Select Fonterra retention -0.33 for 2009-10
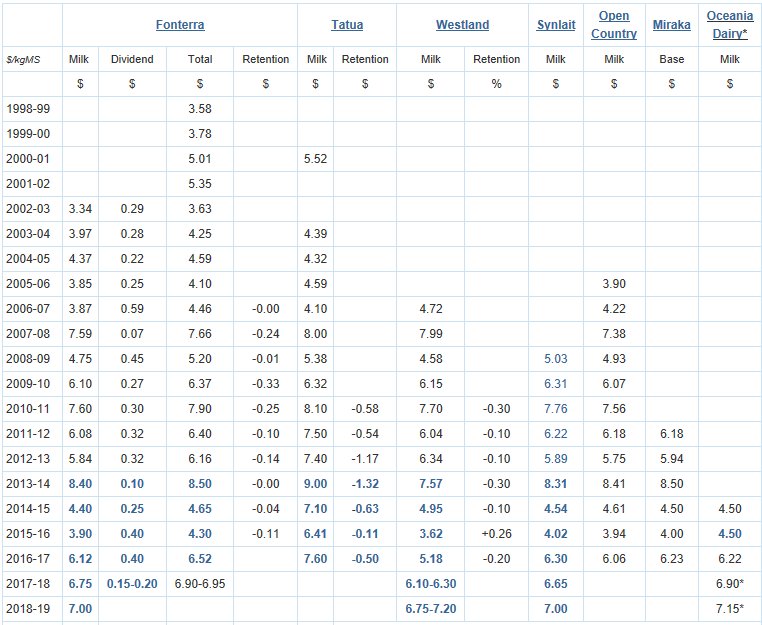 (x=265, y=384)
